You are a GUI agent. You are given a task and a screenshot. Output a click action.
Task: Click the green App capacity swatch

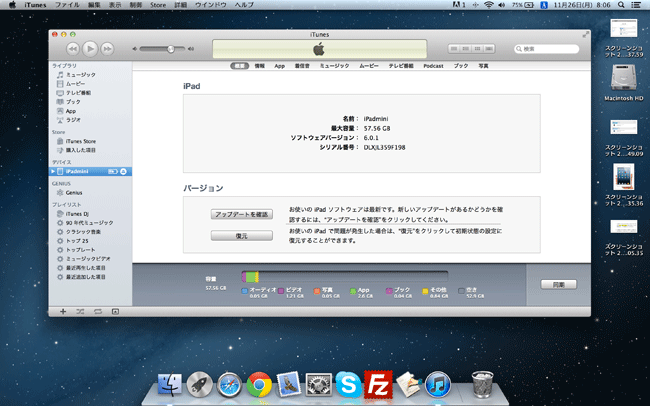pyautogui.click(x=353, y=291)
